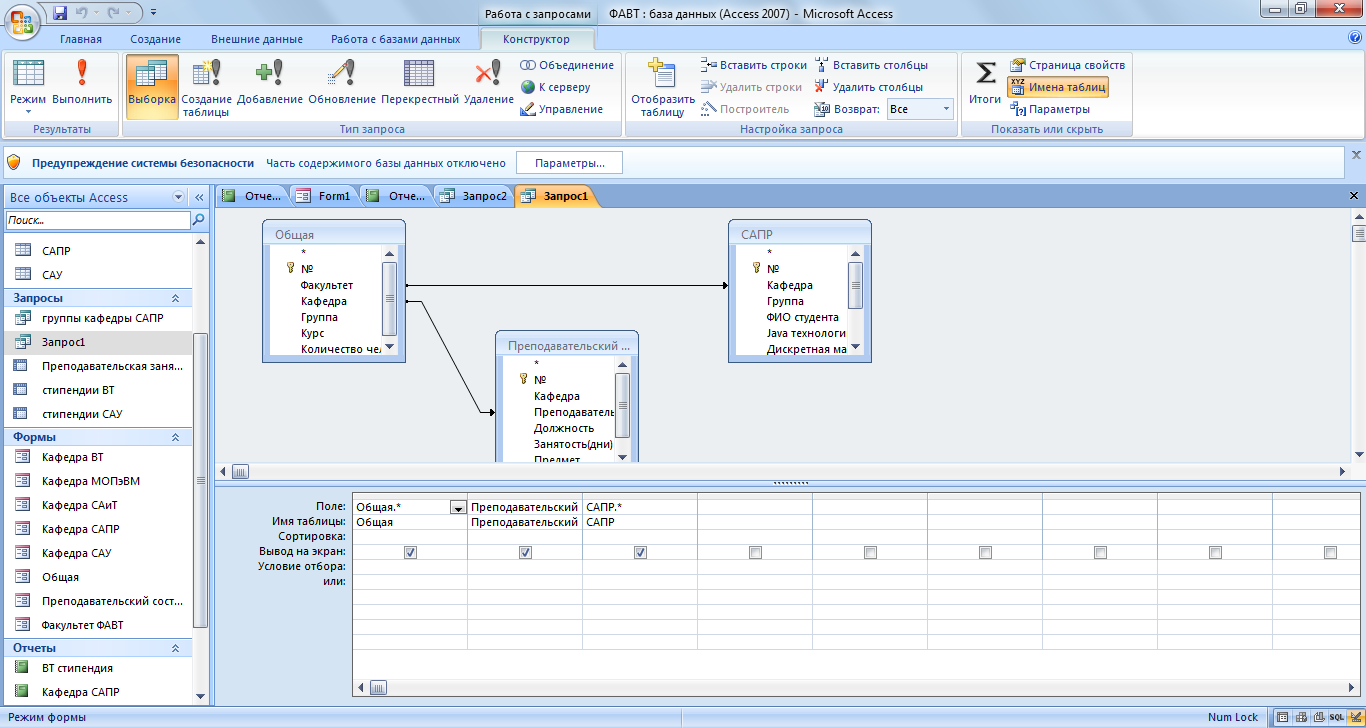Check Вывод на экран in seventh grid column
This screenshot has height=728, width=1366.
[1100, 552]
